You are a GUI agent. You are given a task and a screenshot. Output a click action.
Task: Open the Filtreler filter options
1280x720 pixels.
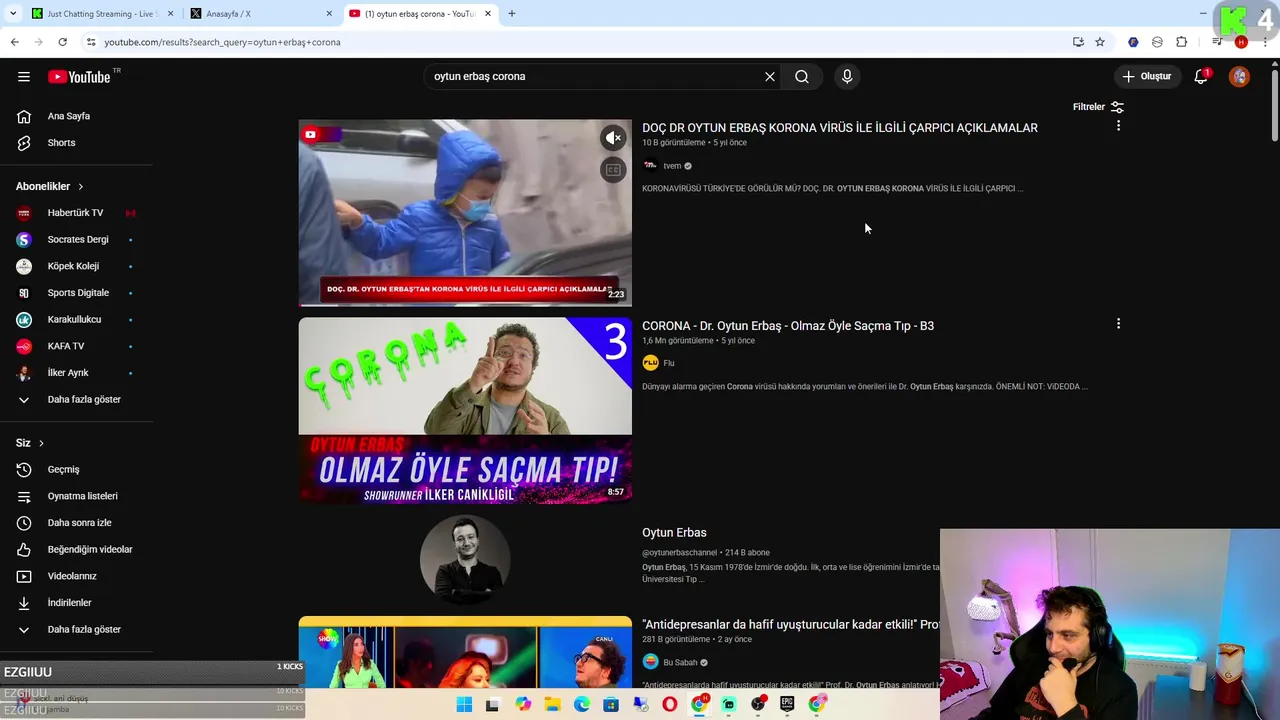click(1099, 107)
